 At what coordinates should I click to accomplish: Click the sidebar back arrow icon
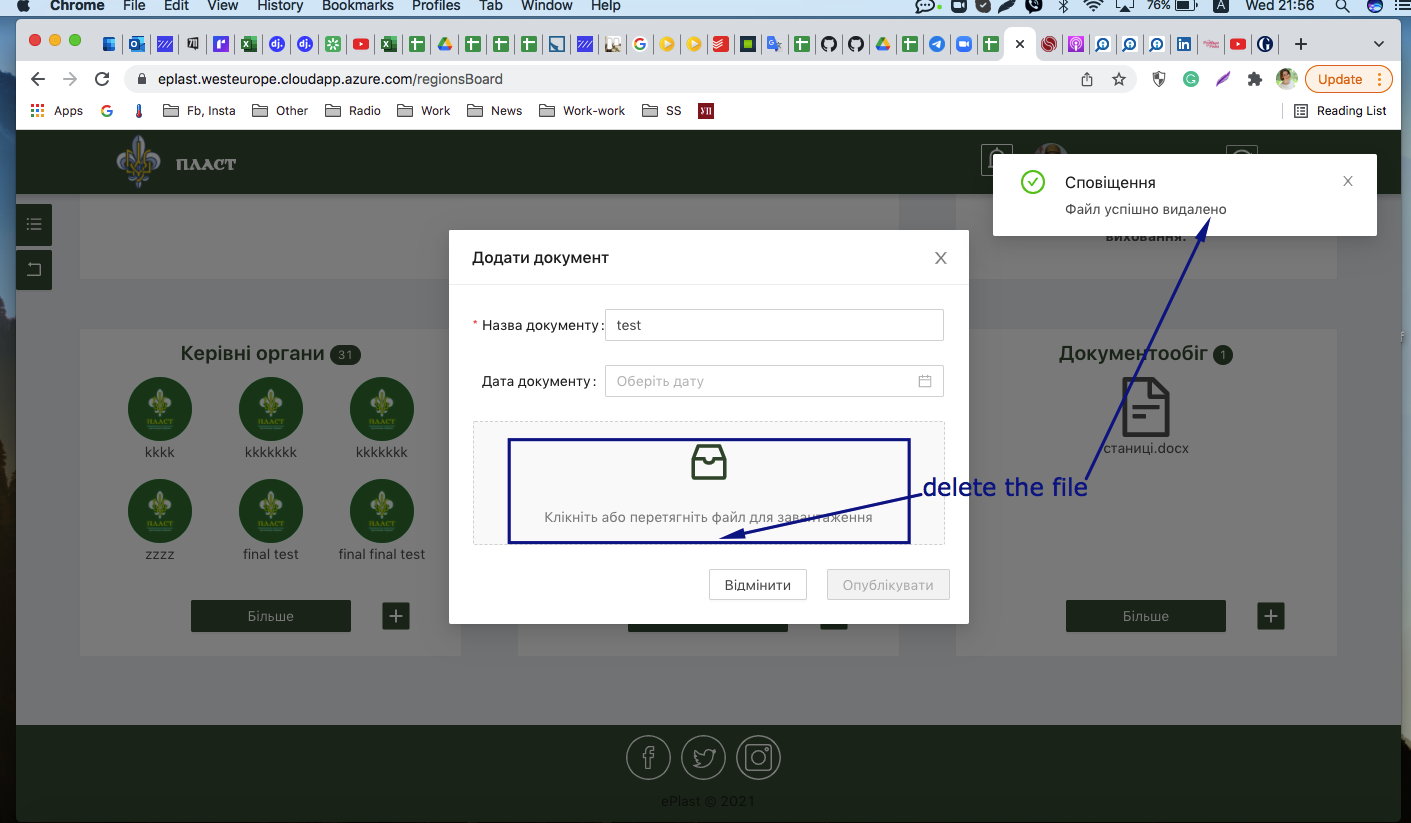pyautogui.click(x=34, y=269)
